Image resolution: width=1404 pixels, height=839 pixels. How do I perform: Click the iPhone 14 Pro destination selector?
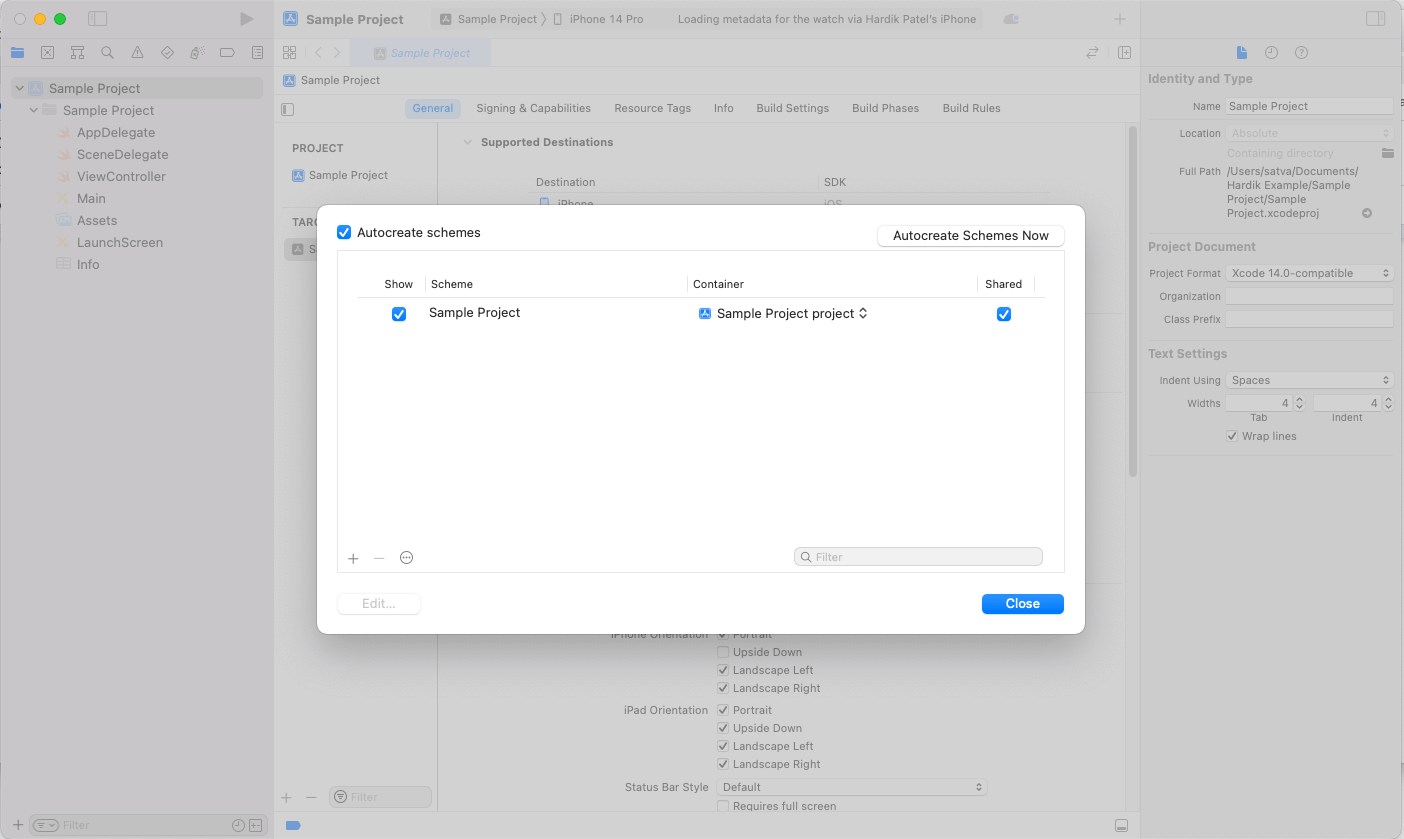coord(598,19)
